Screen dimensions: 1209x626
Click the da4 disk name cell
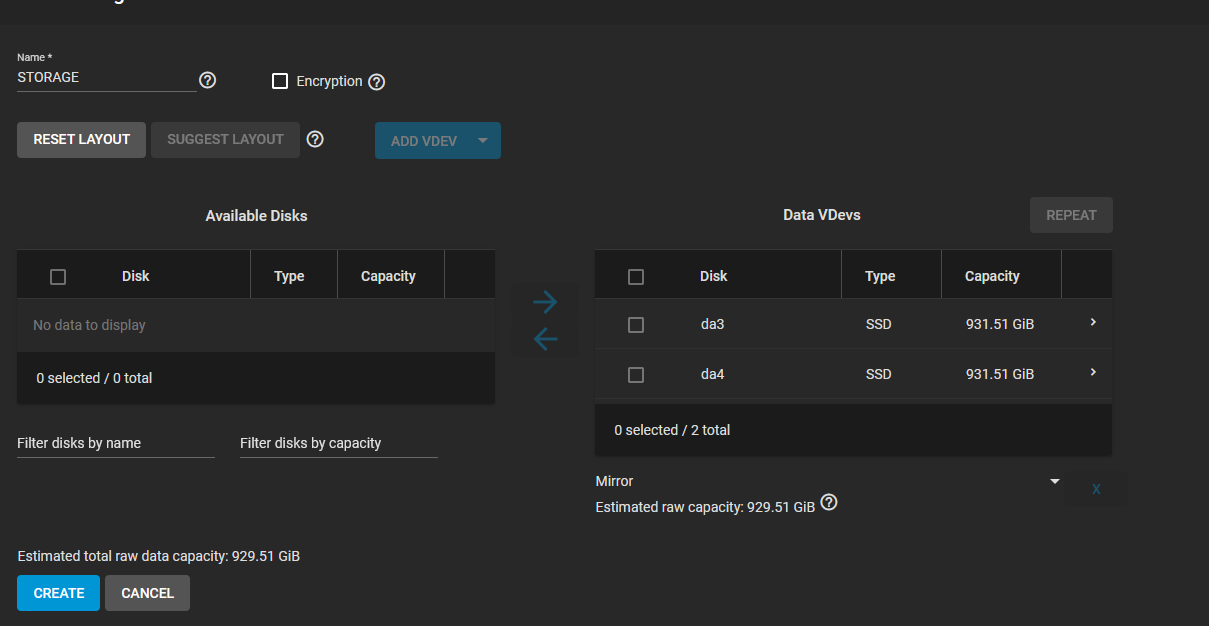(x=713, y=374)
